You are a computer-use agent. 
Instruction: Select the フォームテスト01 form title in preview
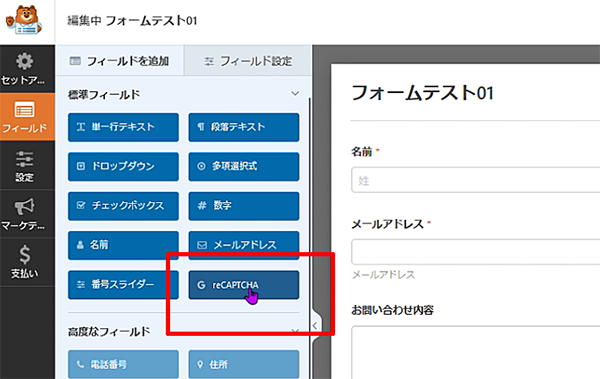422,93
